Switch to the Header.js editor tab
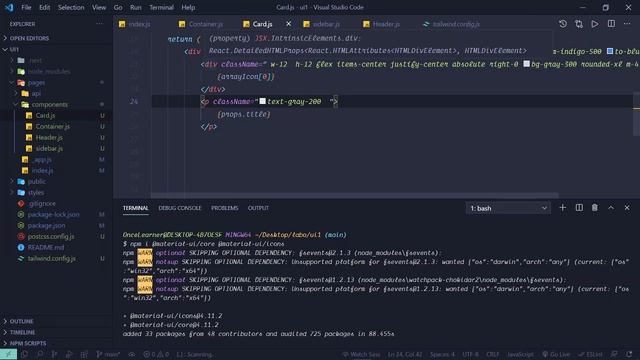 pos(386,24)
